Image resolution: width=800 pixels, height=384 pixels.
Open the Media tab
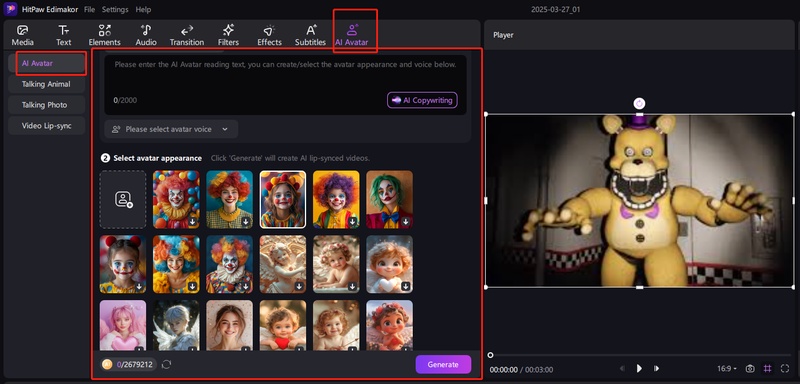(22, 36)
